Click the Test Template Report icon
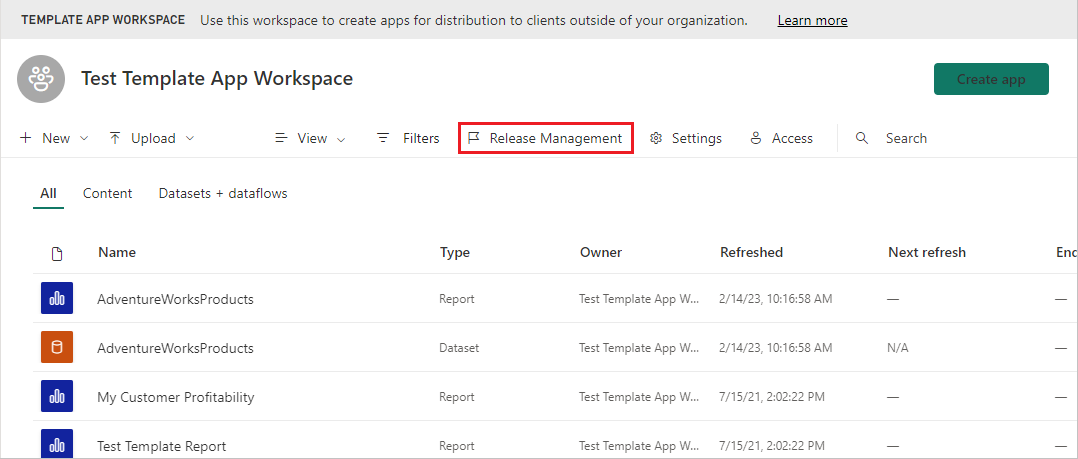This screenshot has width=1078, height=459. pos(57,445)
